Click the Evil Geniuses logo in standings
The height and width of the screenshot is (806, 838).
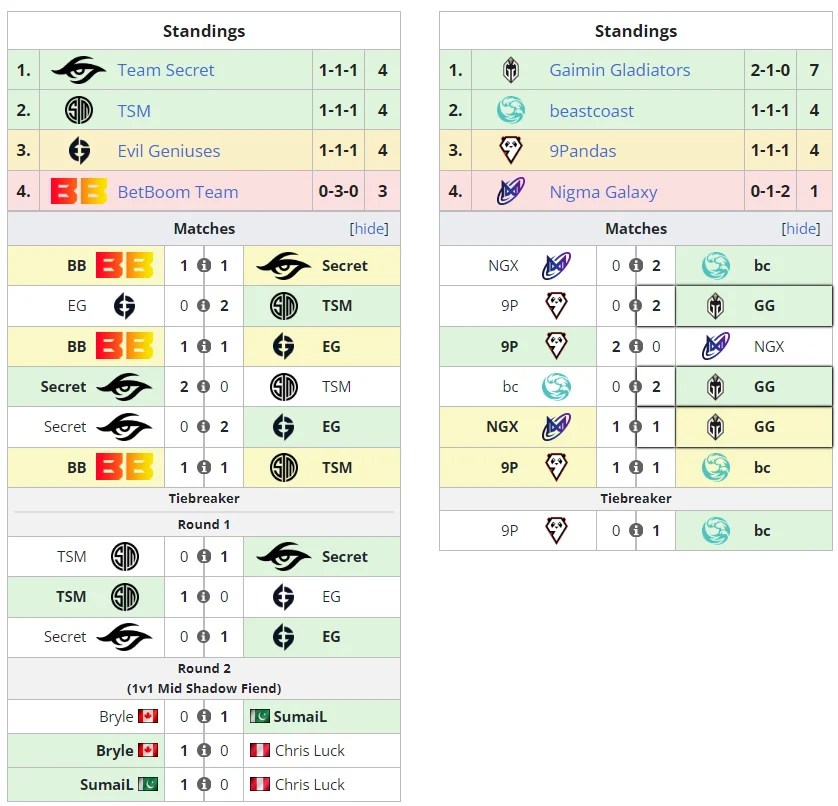[x=80, y=150]
